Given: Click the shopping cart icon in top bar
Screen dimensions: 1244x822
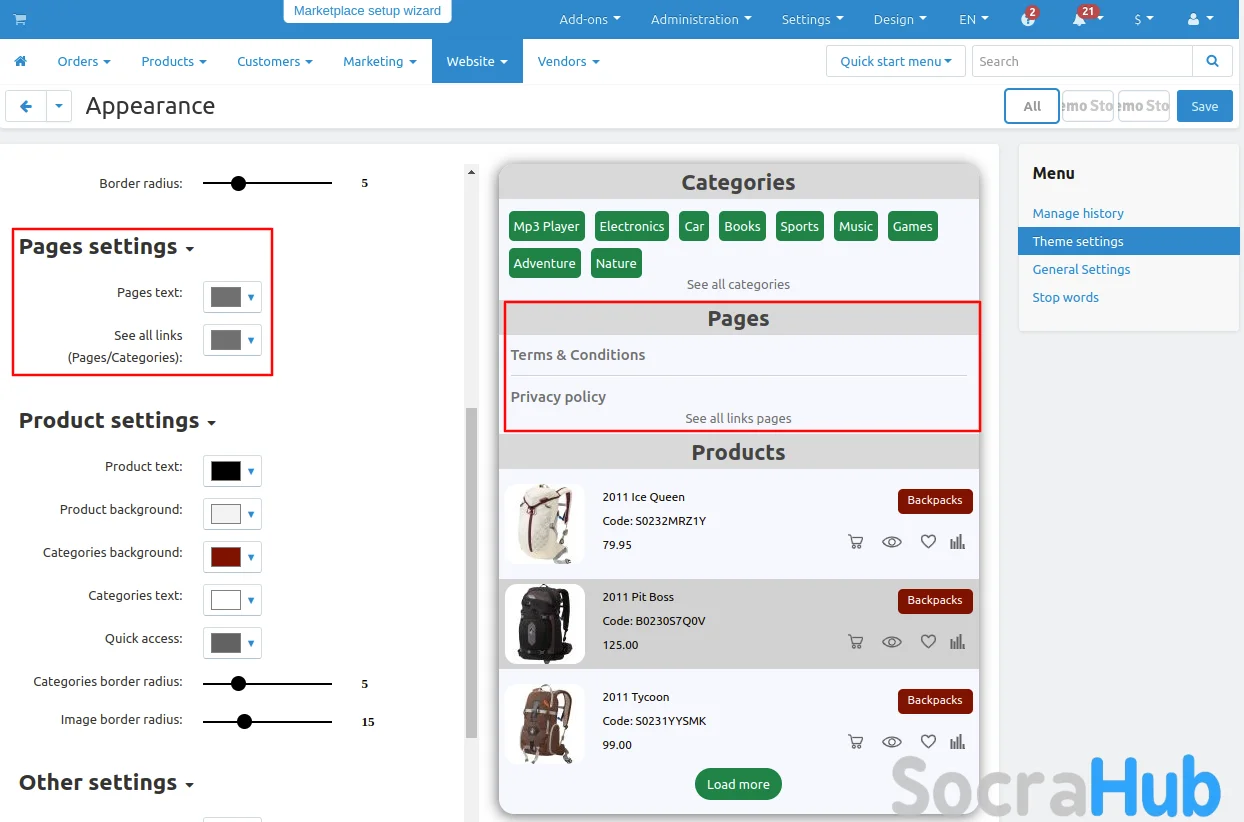Looking at the screenshot, I should [20, 20].
